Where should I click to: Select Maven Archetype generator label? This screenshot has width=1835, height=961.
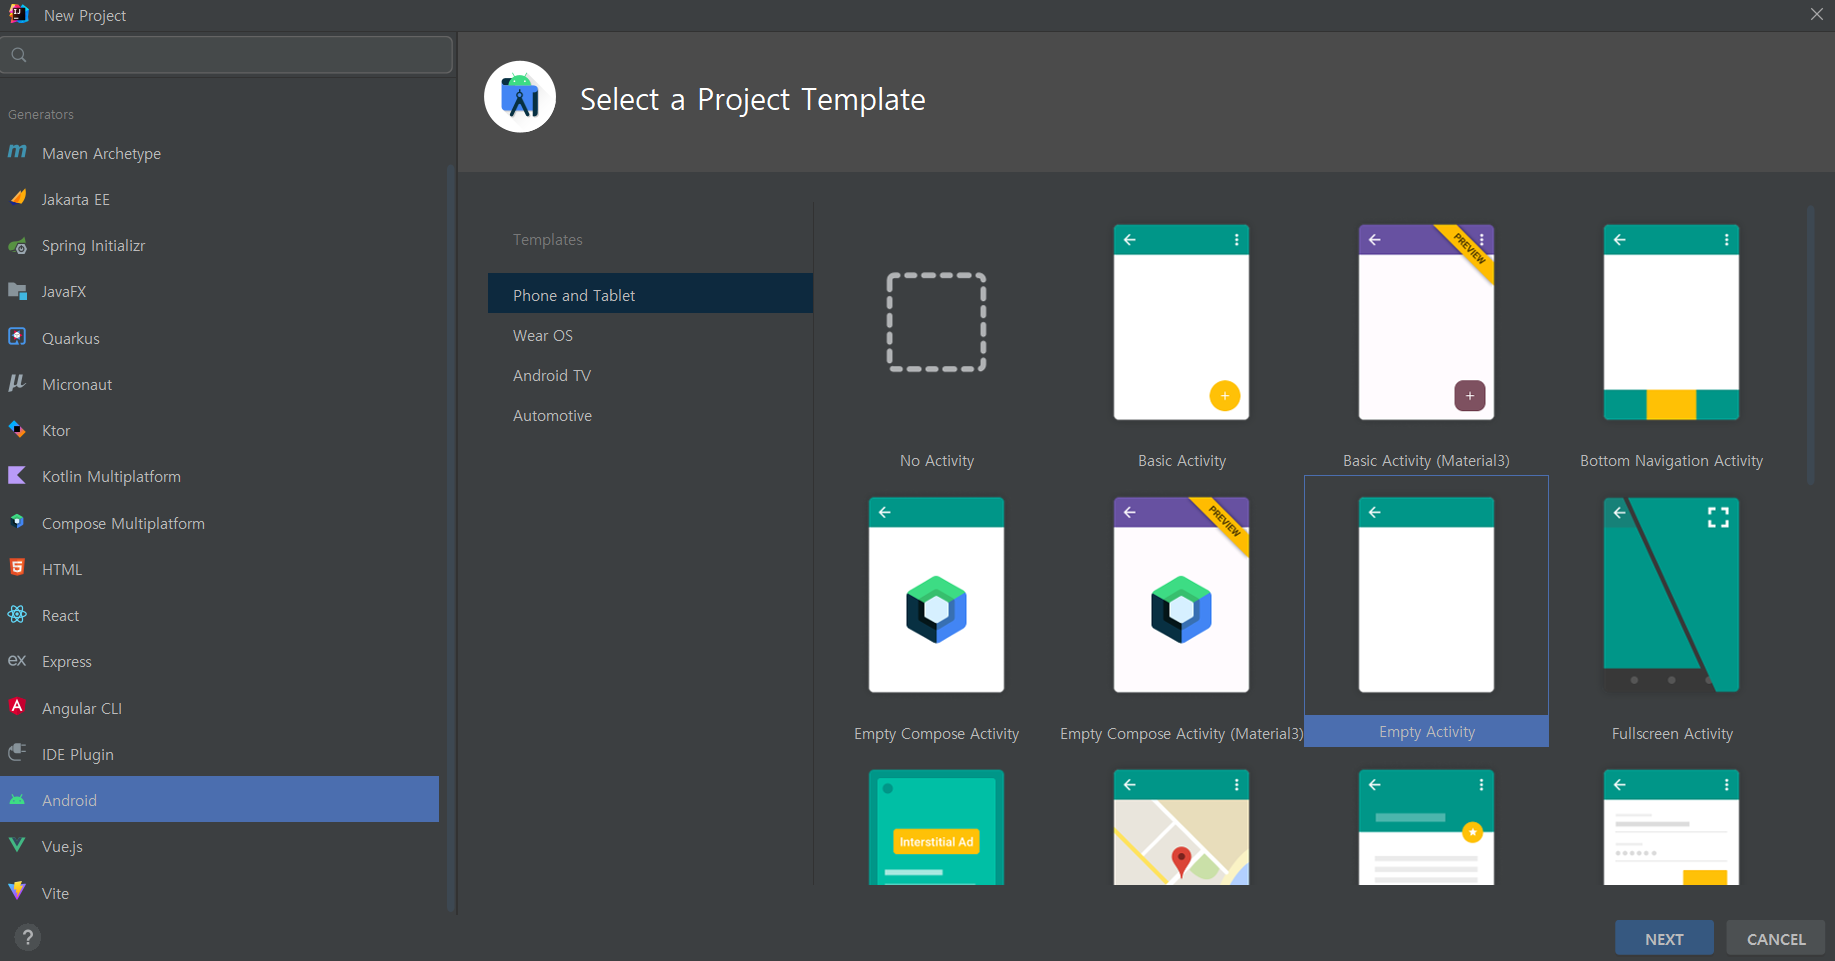tap(101, 153)
